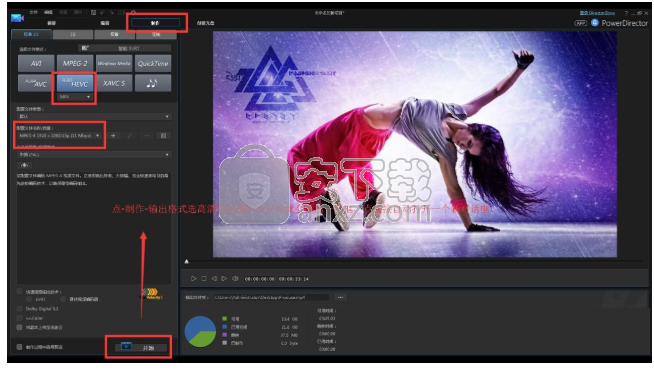The width and height of the screenshot is (654, 372).
Task: Click the PowerDirector camera logo icon
Action: 17,18
